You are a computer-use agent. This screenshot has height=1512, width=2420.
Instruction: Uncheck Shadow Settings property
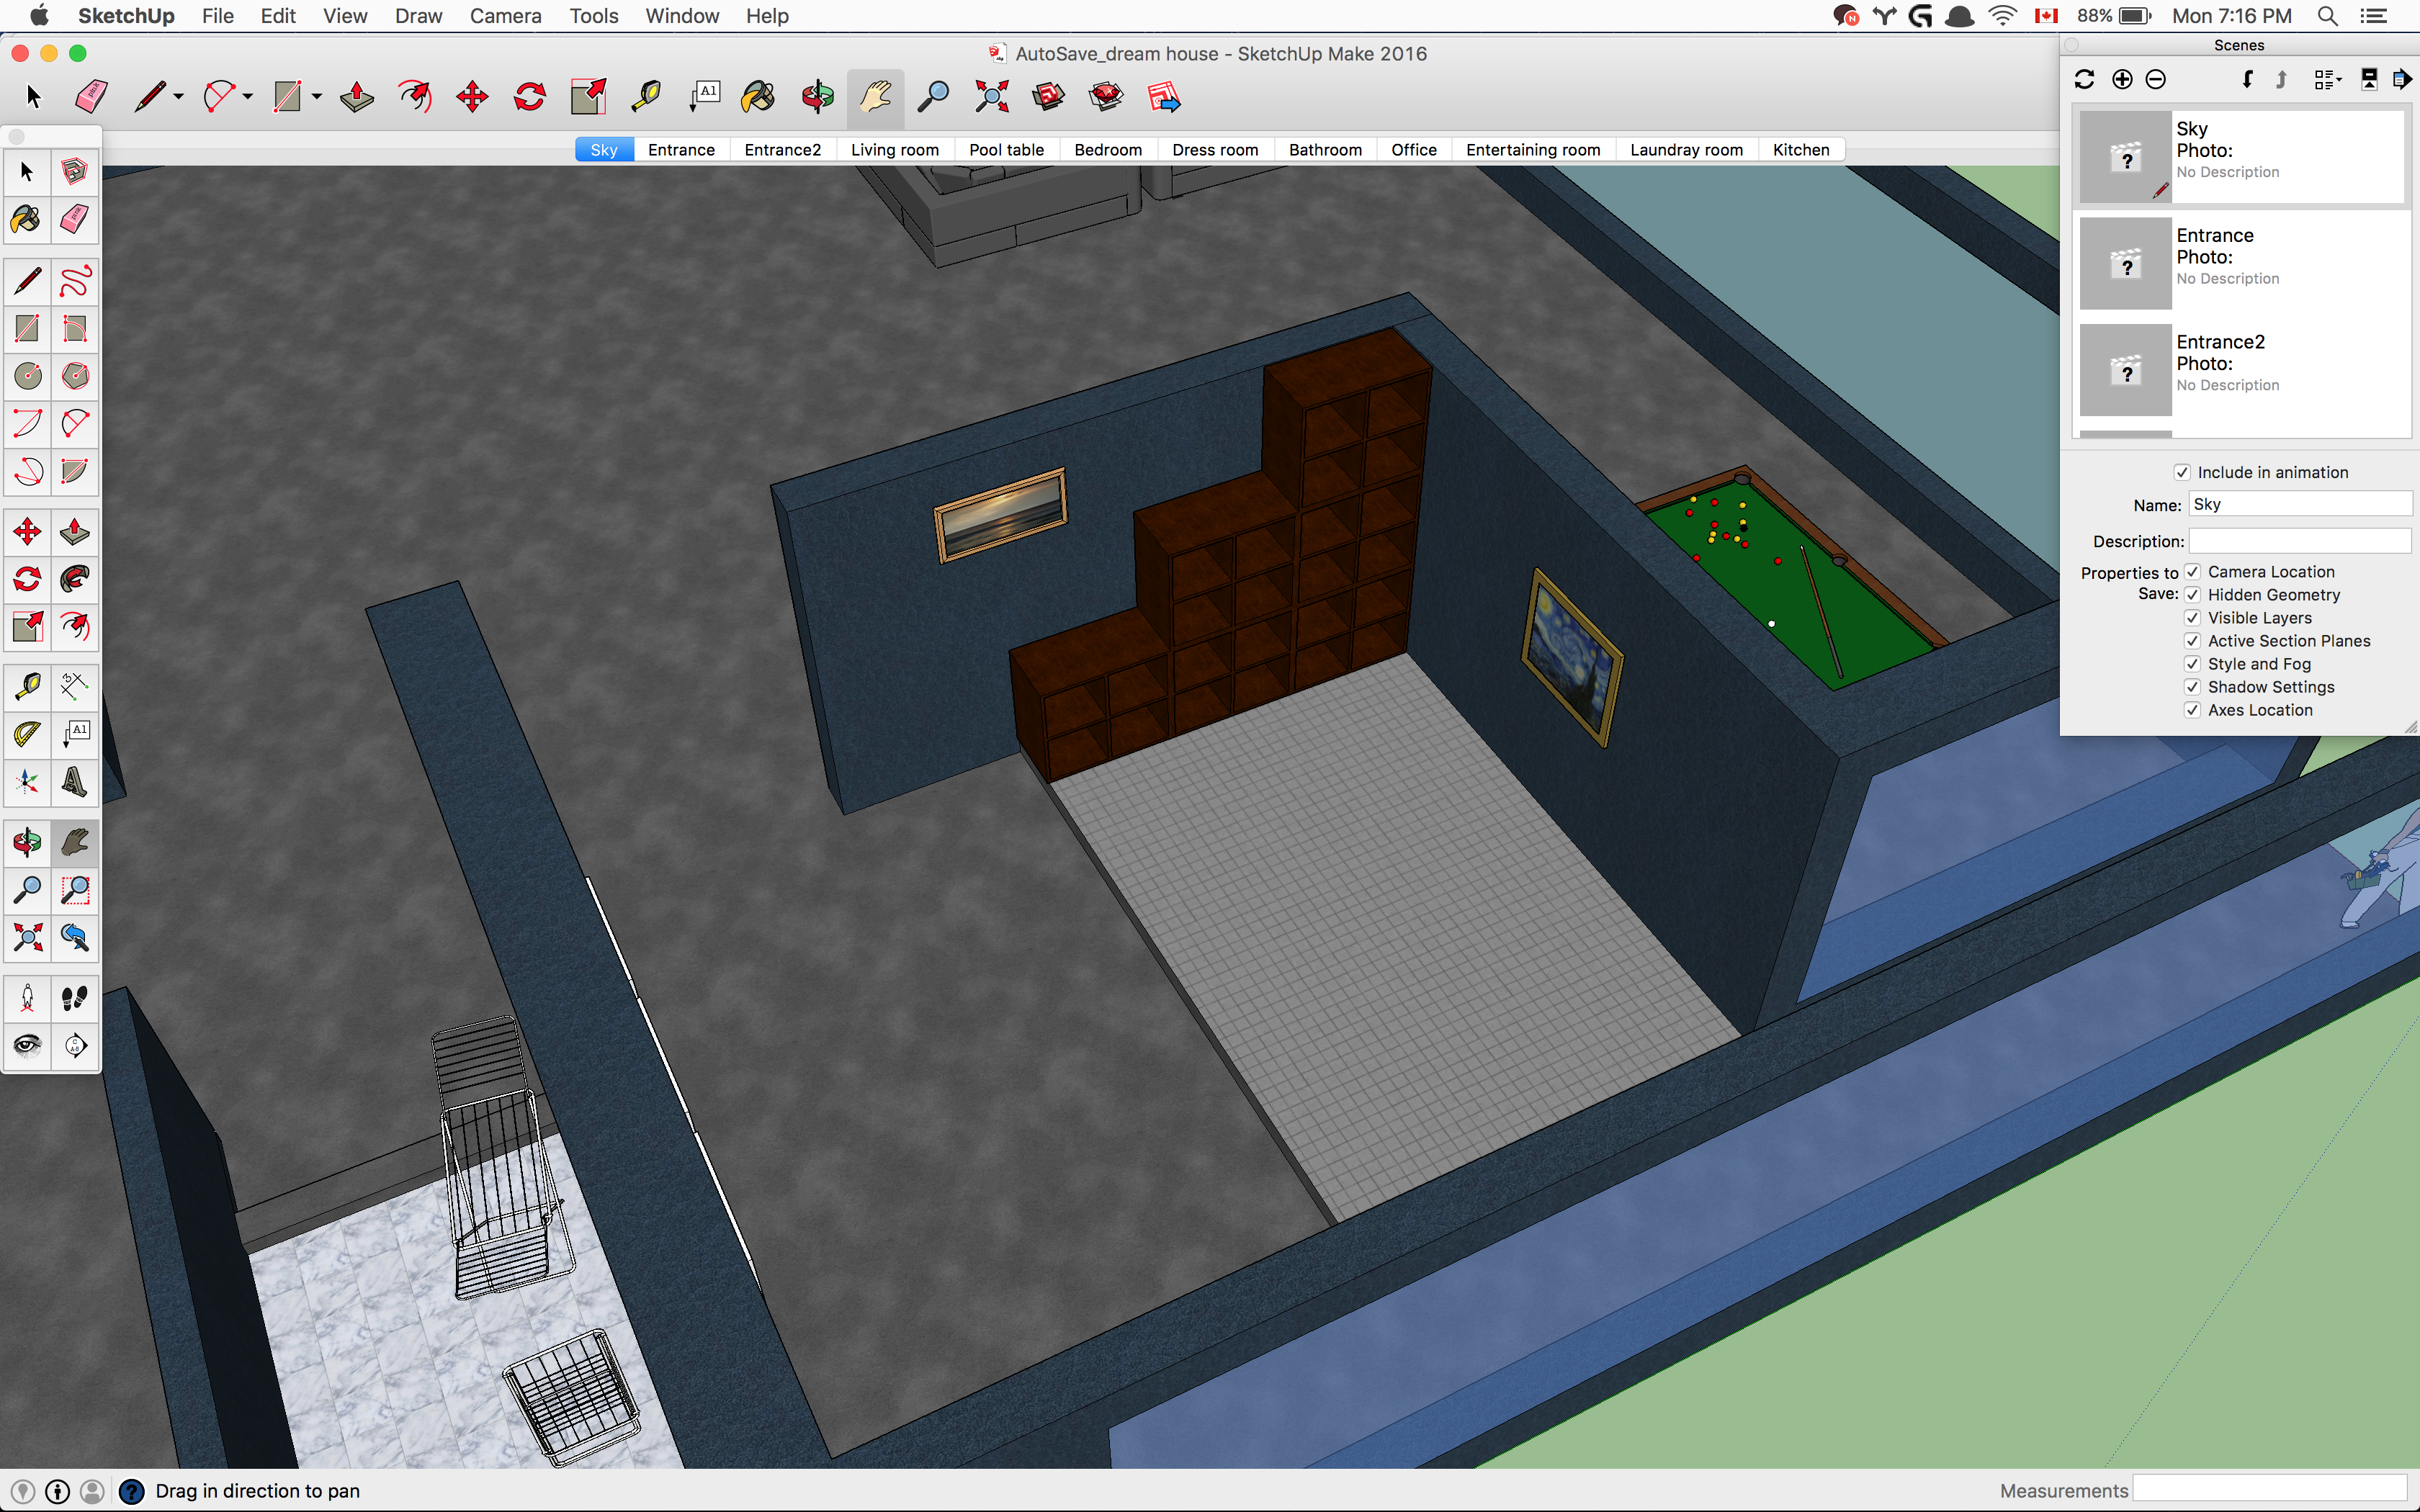2193,687
